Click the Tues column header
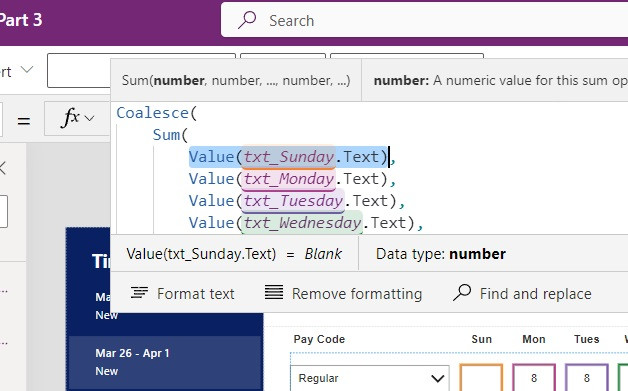 tap(587, 339)
